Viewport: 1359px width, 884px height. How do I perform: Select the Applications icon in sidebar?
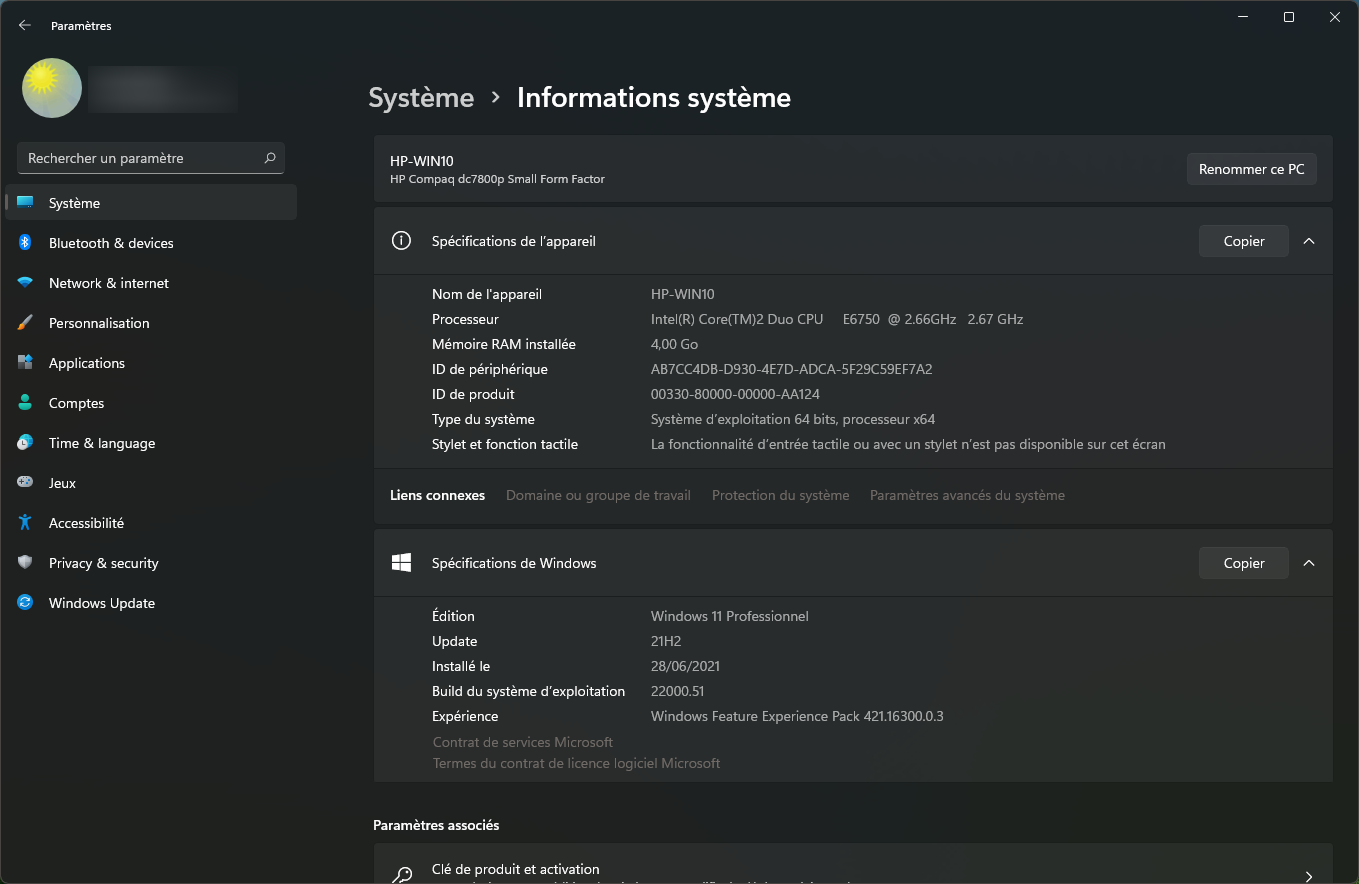[25, 363]
